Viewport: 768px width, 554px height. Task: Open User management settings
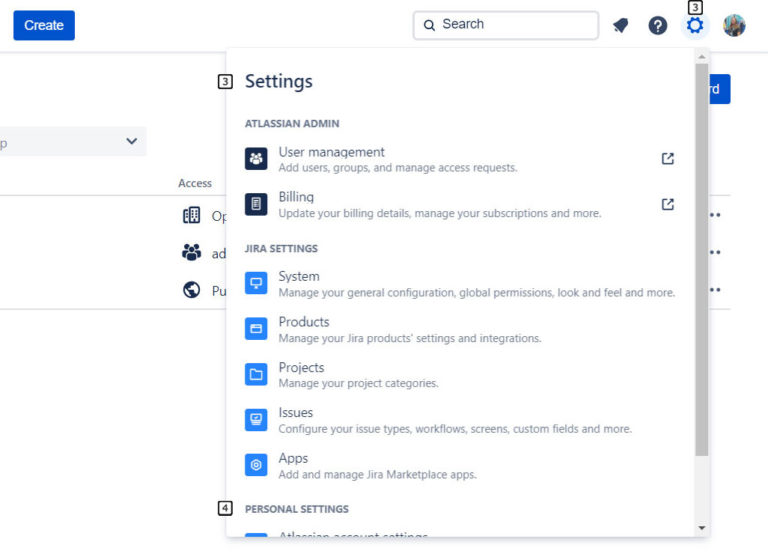460,159
